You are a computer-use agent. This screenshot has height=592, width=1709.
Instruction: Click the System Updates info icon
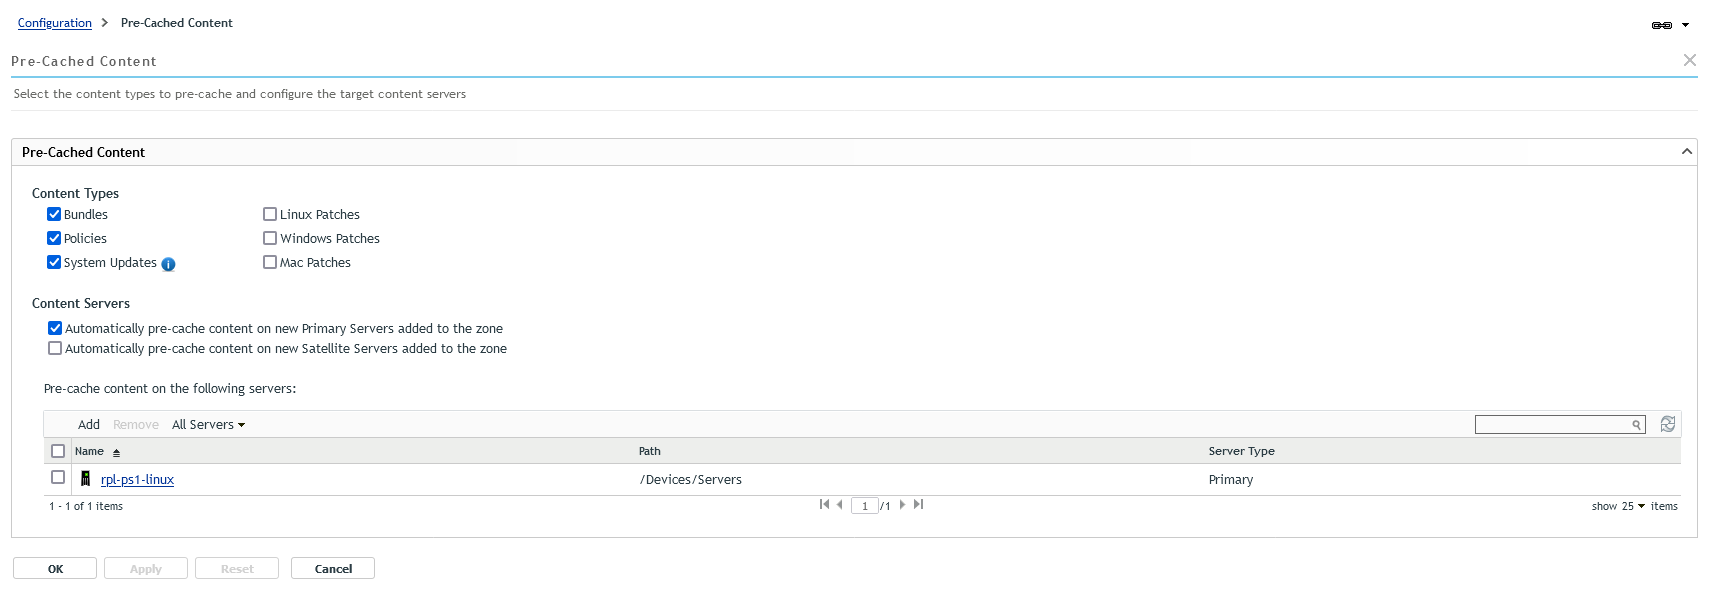[x=168, y=265]
